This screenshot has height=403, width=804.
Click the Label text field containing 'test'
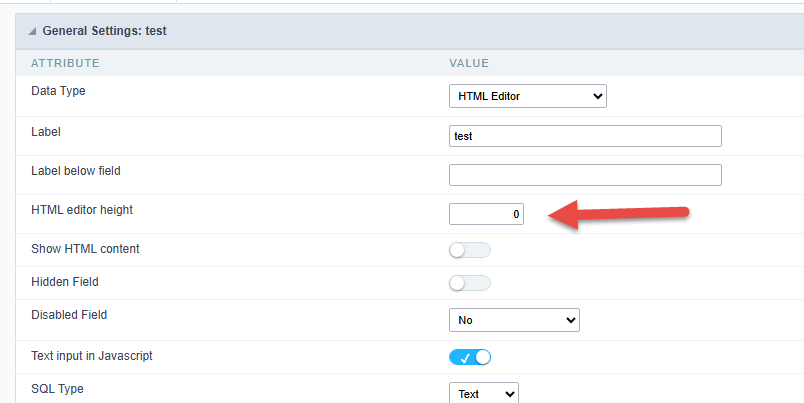point(585,136)
